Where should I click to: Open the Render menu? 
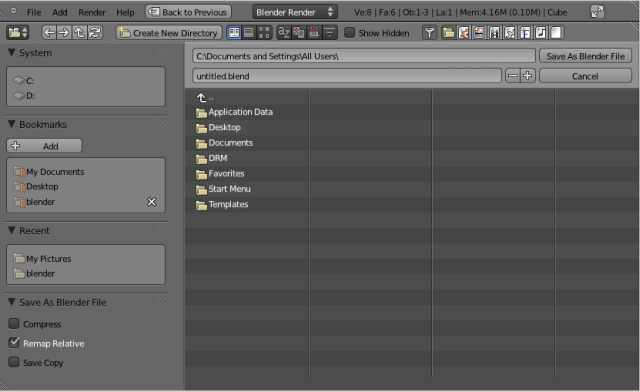coord(92,12)
